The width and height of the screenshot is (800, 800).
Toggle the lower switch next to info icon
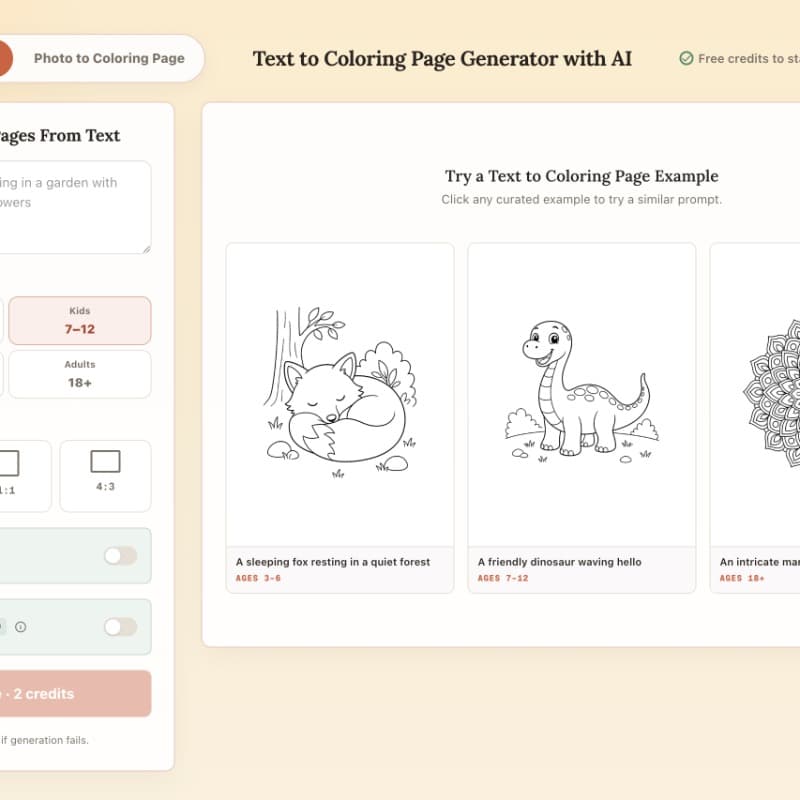tap(120, 627)
